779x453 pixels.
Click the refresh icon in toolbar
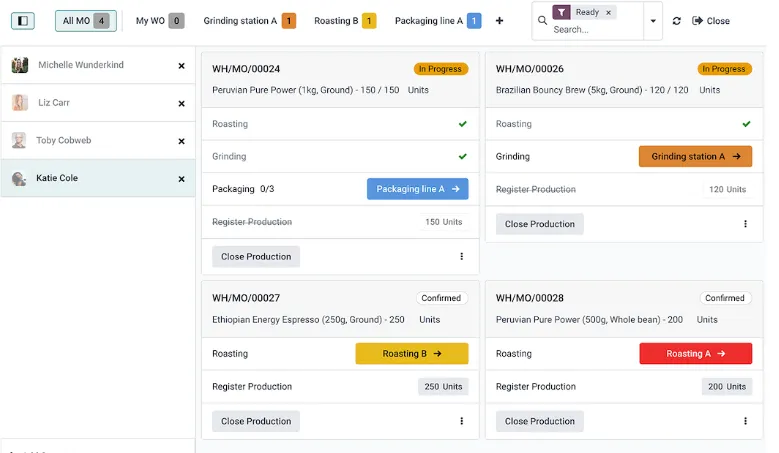click(677, 21)
